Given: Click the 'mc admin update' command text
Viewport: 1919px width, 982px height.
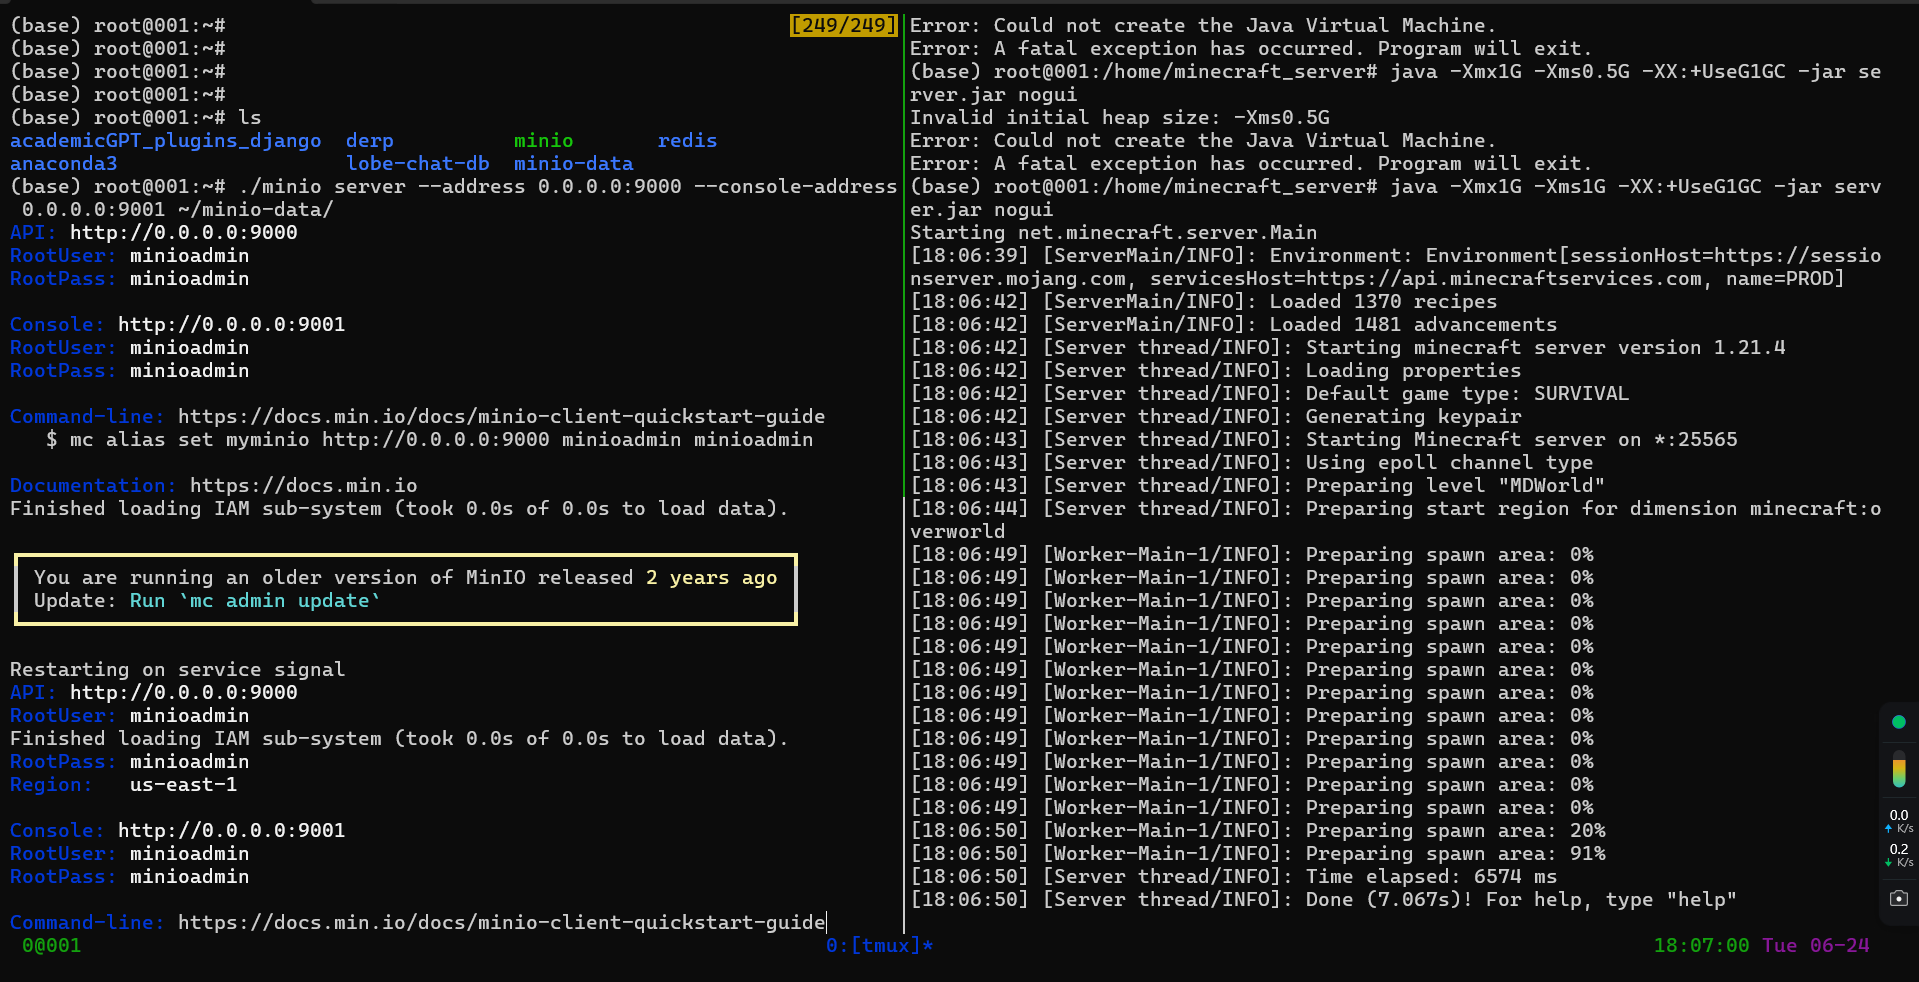Looking at the screenshot, I should [x=279, y=600].
